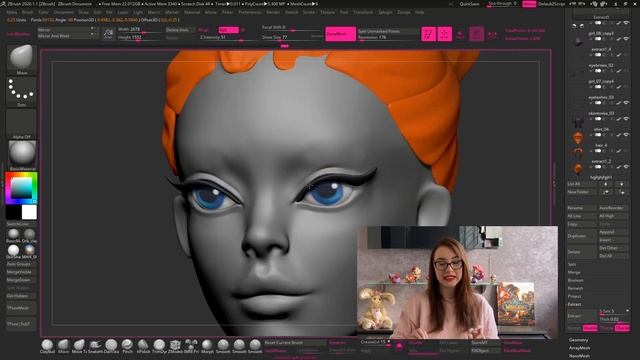Select the Pinch brush icon
Screen dimensions: 640x360
click(127, 345)
